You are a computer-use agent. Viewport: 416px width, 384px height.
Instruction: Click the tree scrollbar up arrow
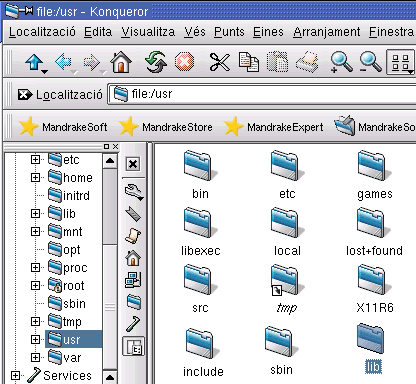coord(110,161)
